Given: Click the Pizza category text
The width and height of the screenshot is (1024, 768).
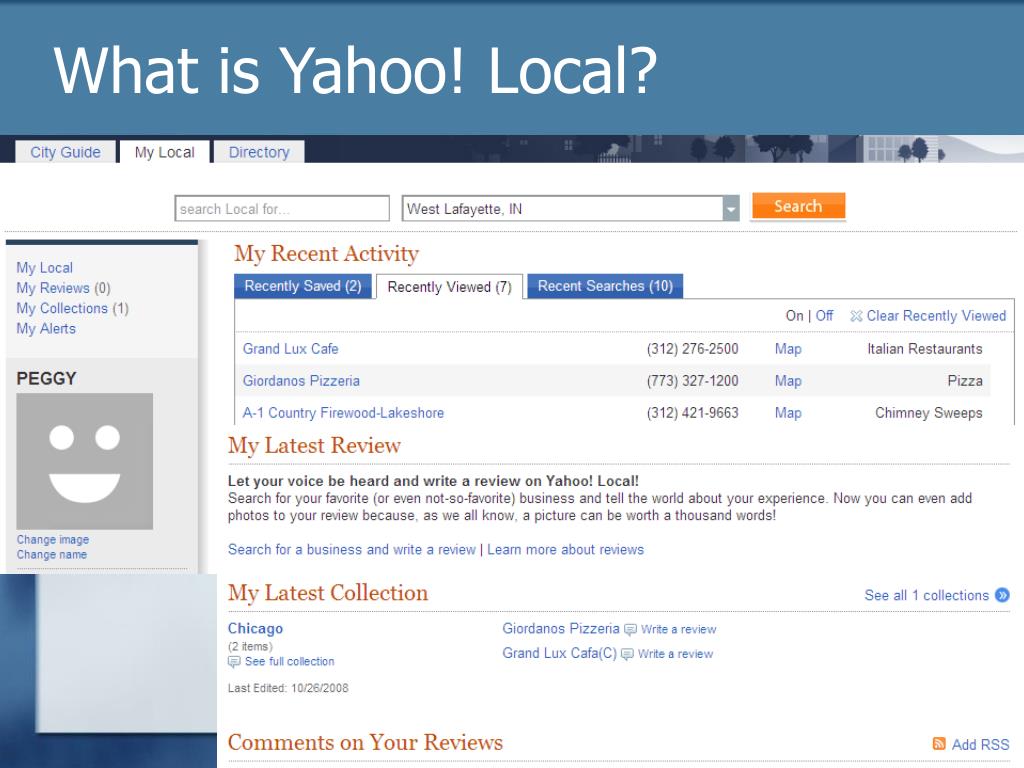Looking at the screenshot, I should coord(965,381).
